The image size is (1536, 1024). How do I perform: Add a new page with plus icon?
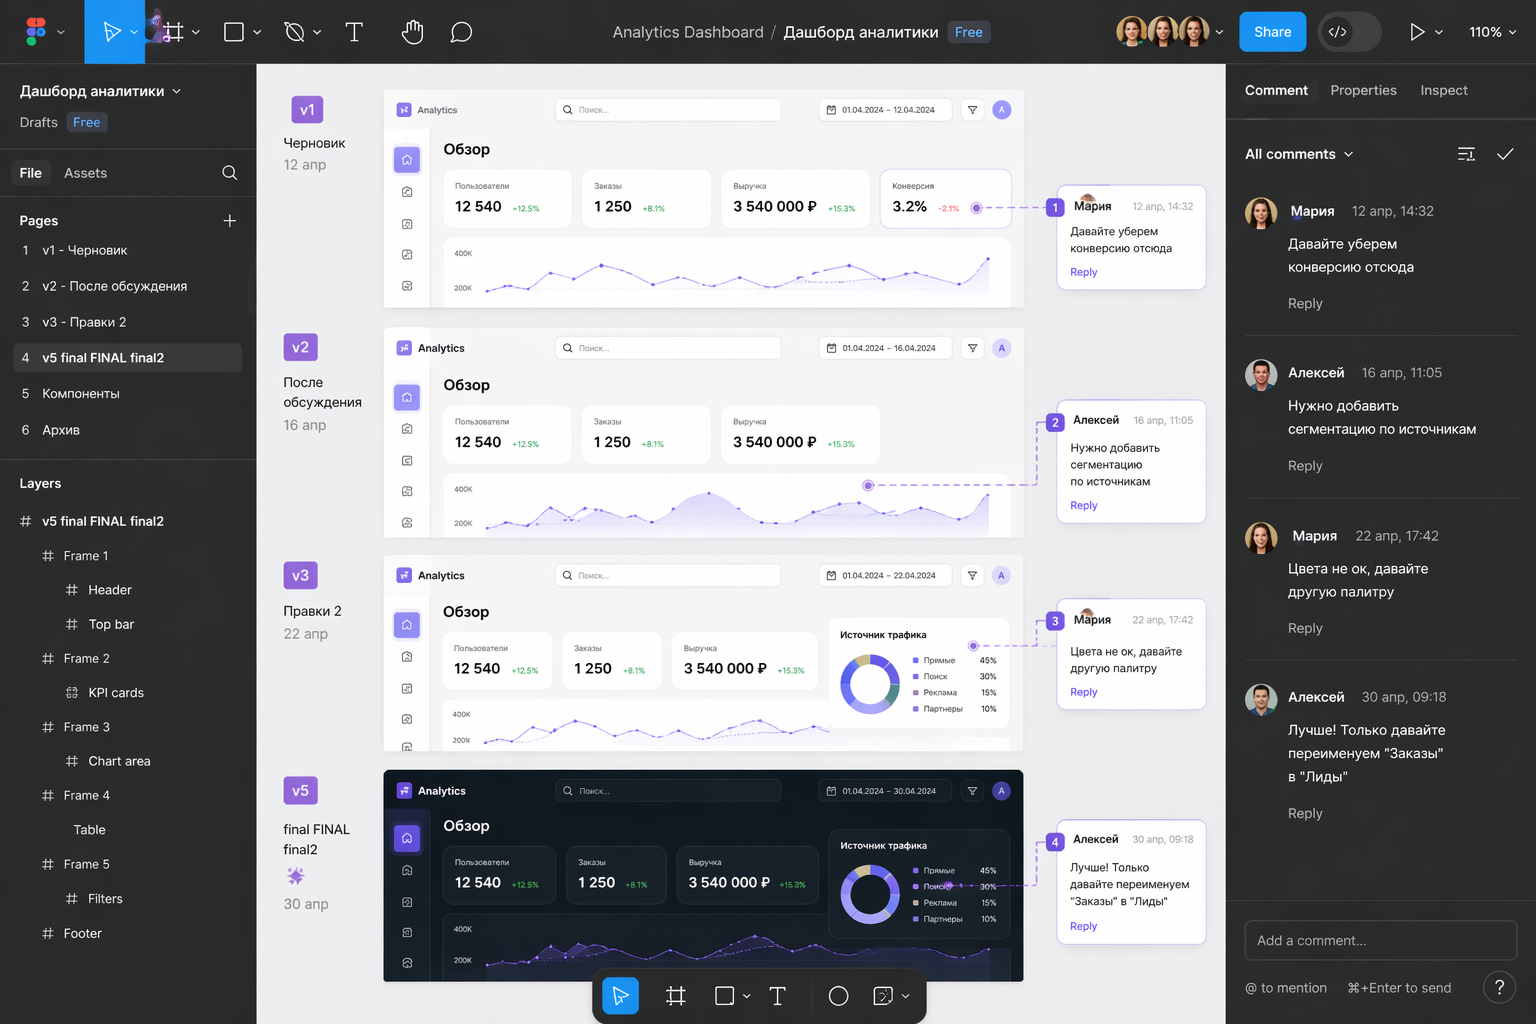(229, 221)
